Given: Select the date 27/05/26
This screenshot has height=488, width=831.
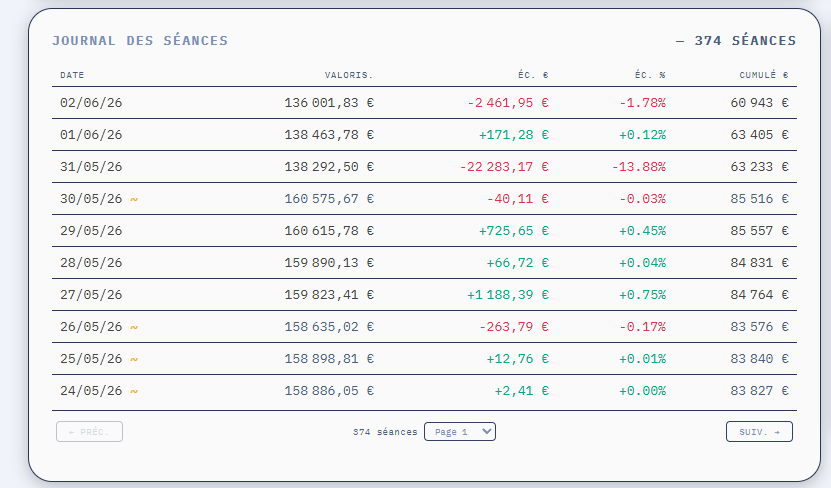Looking at the screenshot, I should pyautogui.click(x=91, y=295).
